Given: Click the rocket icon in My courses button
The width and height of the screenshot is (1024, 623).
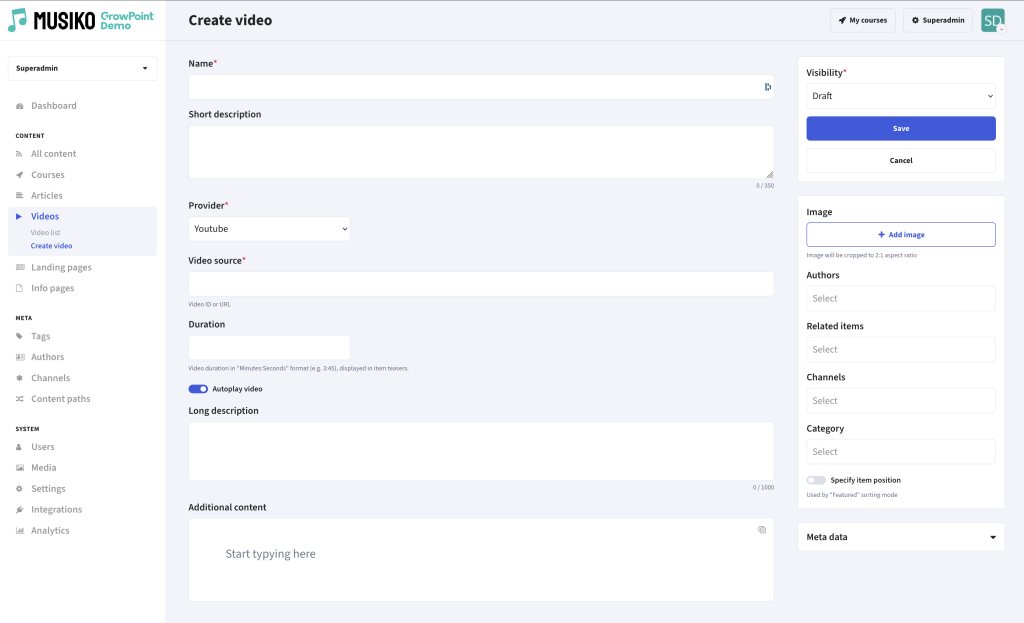Looking at the screenshot, I should click(842, 20).
